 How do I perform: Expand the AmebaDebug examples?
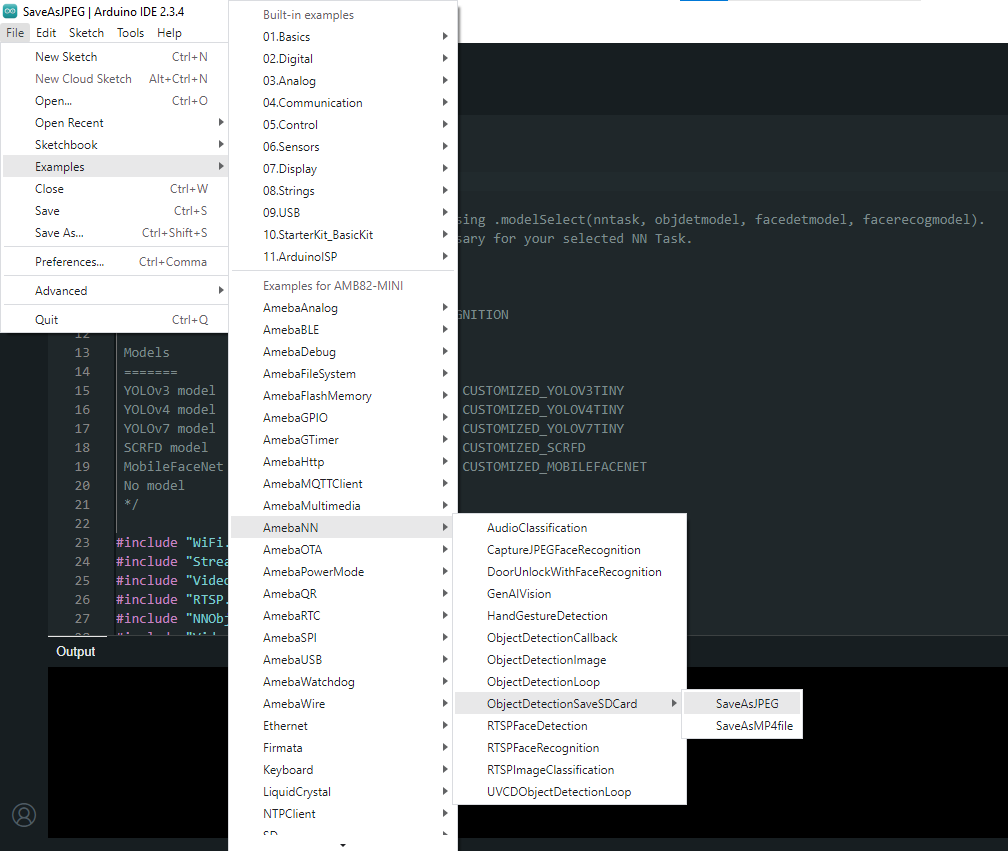pyautogui.click(x=343, y=352)
